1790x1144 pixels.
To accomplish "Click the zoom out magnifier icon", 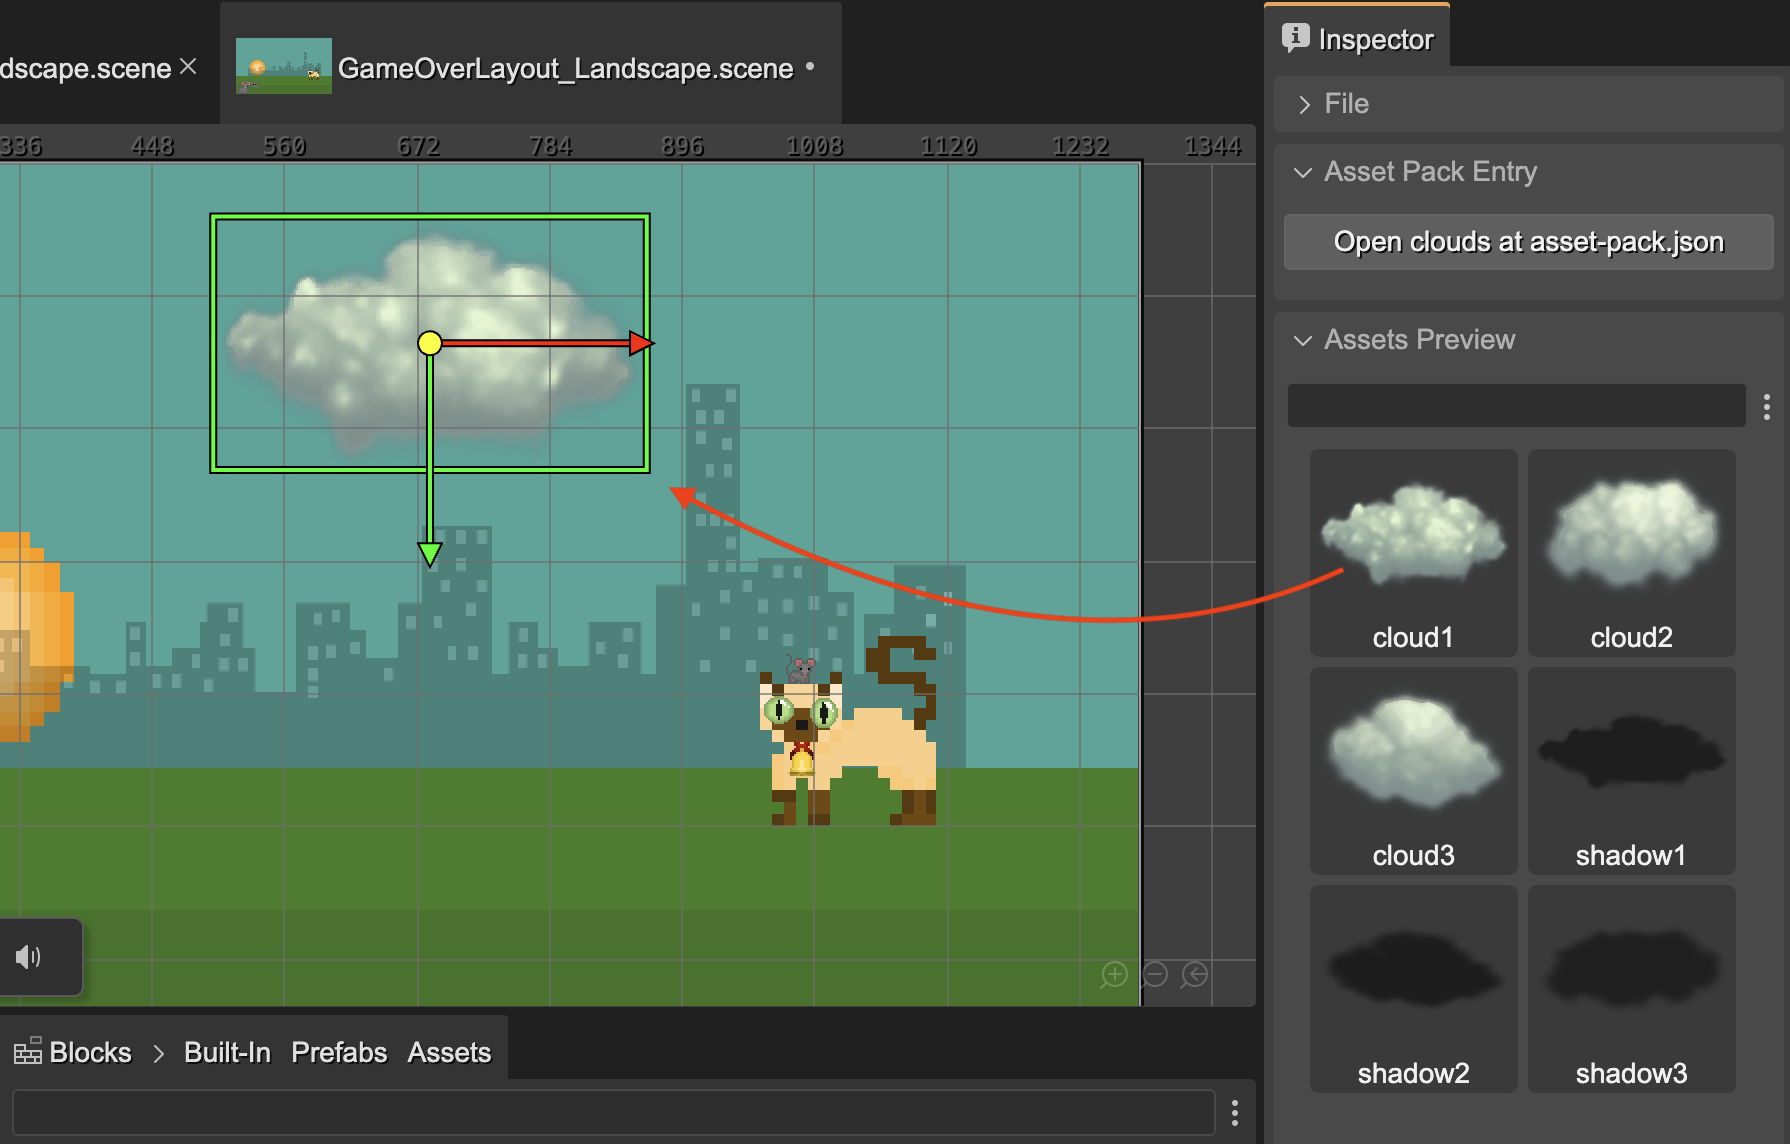I will click(x=1154, y=974).
